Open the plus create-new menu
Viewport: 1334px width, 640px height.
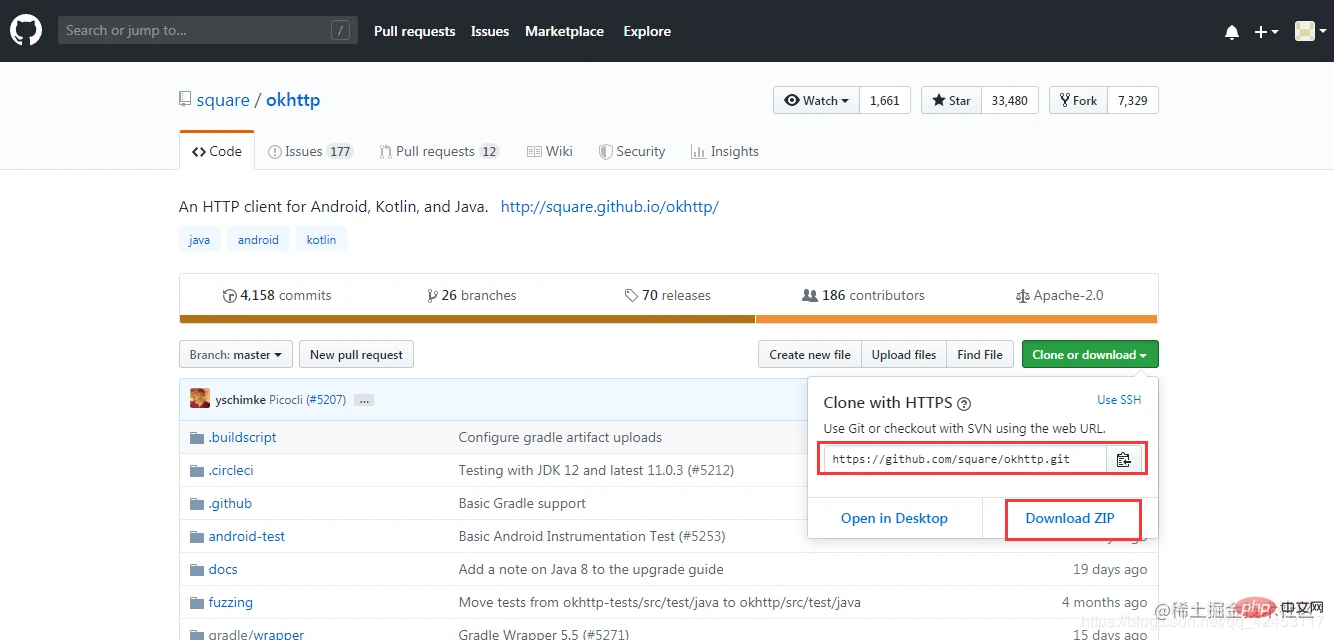pos(1266,32)
